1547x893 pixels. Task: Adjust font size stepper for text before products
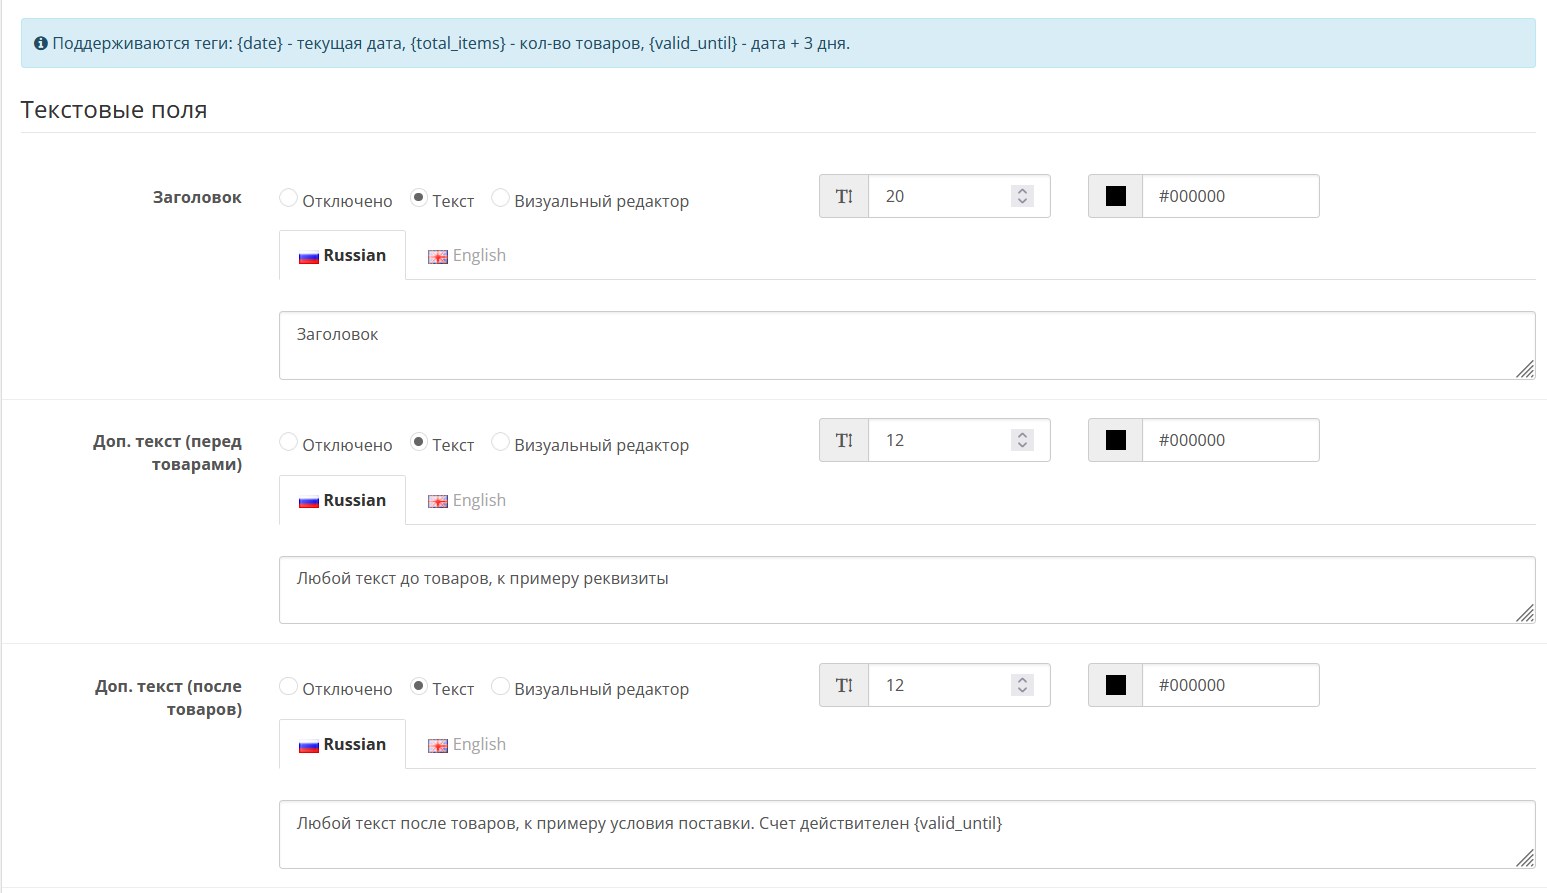point(1021,440)
